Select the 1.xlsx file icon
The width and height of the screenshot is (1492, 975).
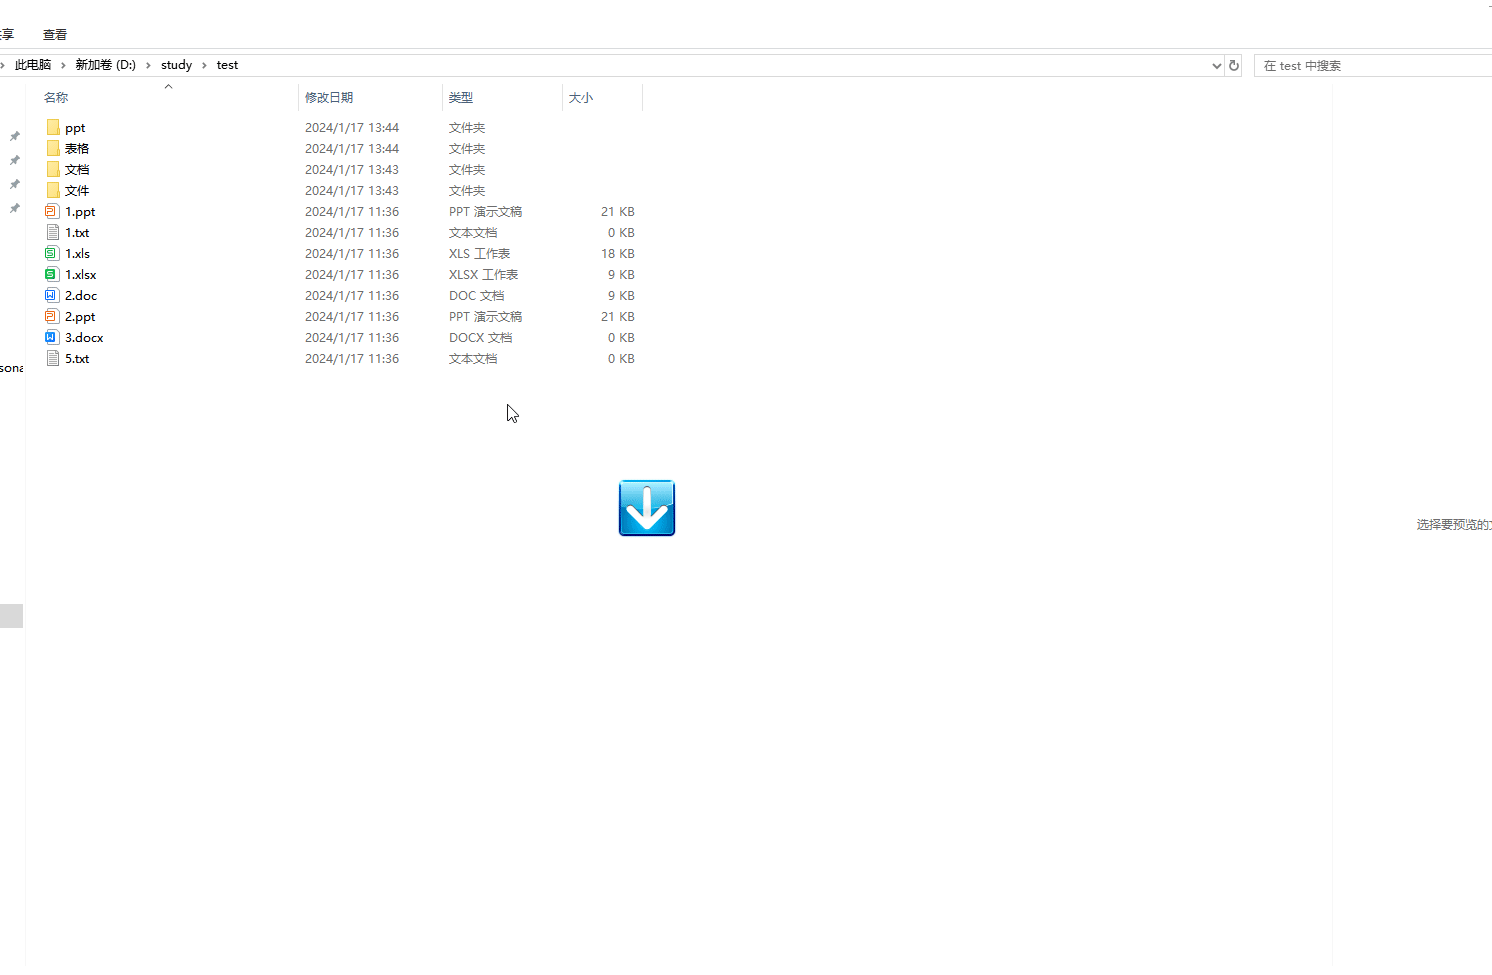52,275
